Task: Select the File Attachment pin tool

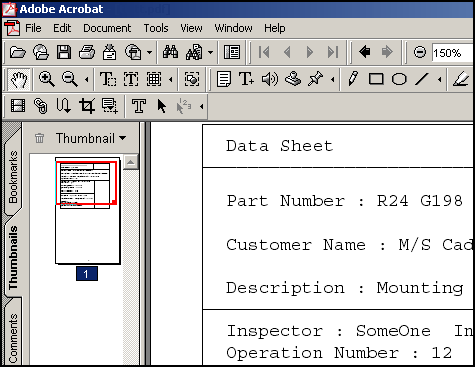Action: pos(315,79)
